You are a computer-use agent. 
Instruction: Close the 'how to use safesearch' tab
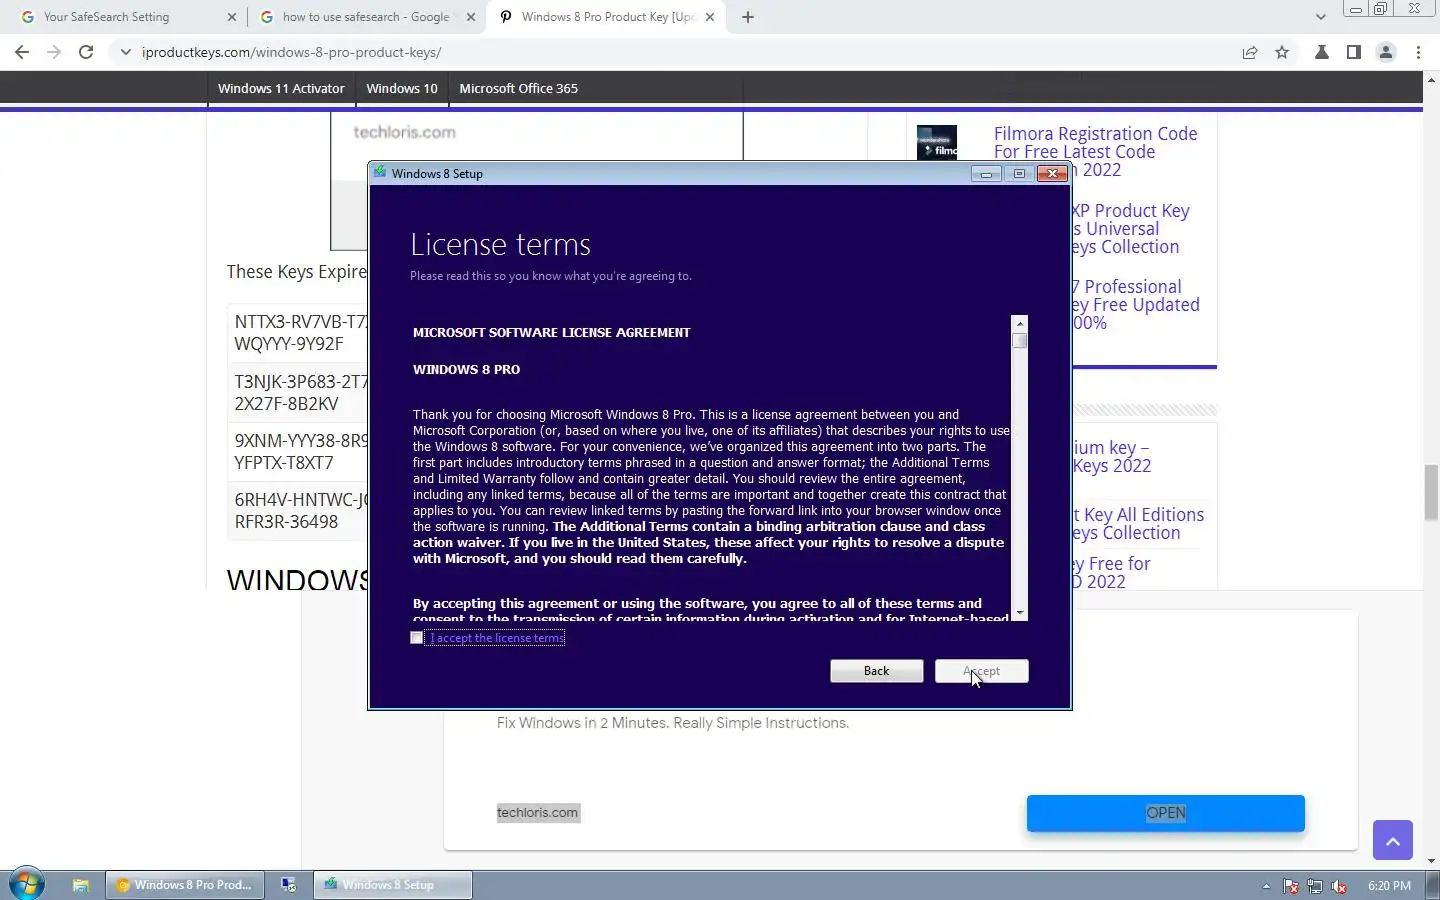(x=471, y=17)
